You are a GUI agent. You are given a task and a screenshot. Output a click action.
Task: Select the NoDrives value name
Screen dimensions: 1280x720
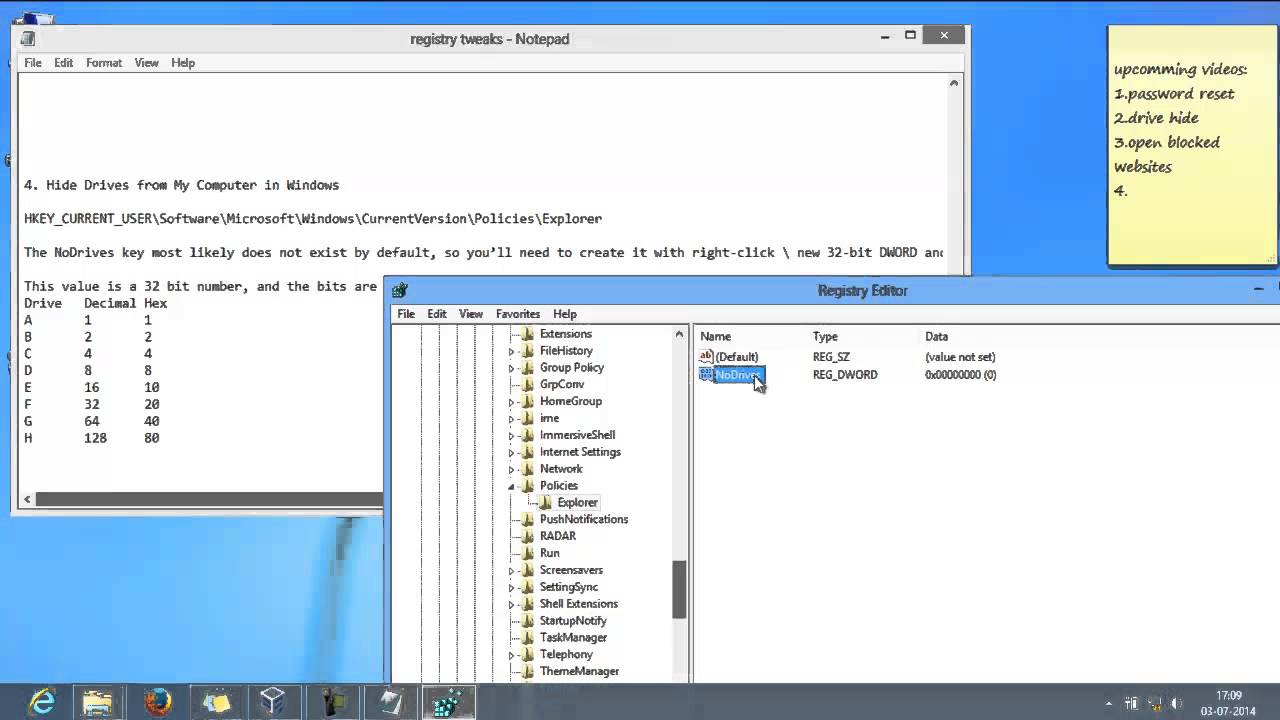pos(739,375)
